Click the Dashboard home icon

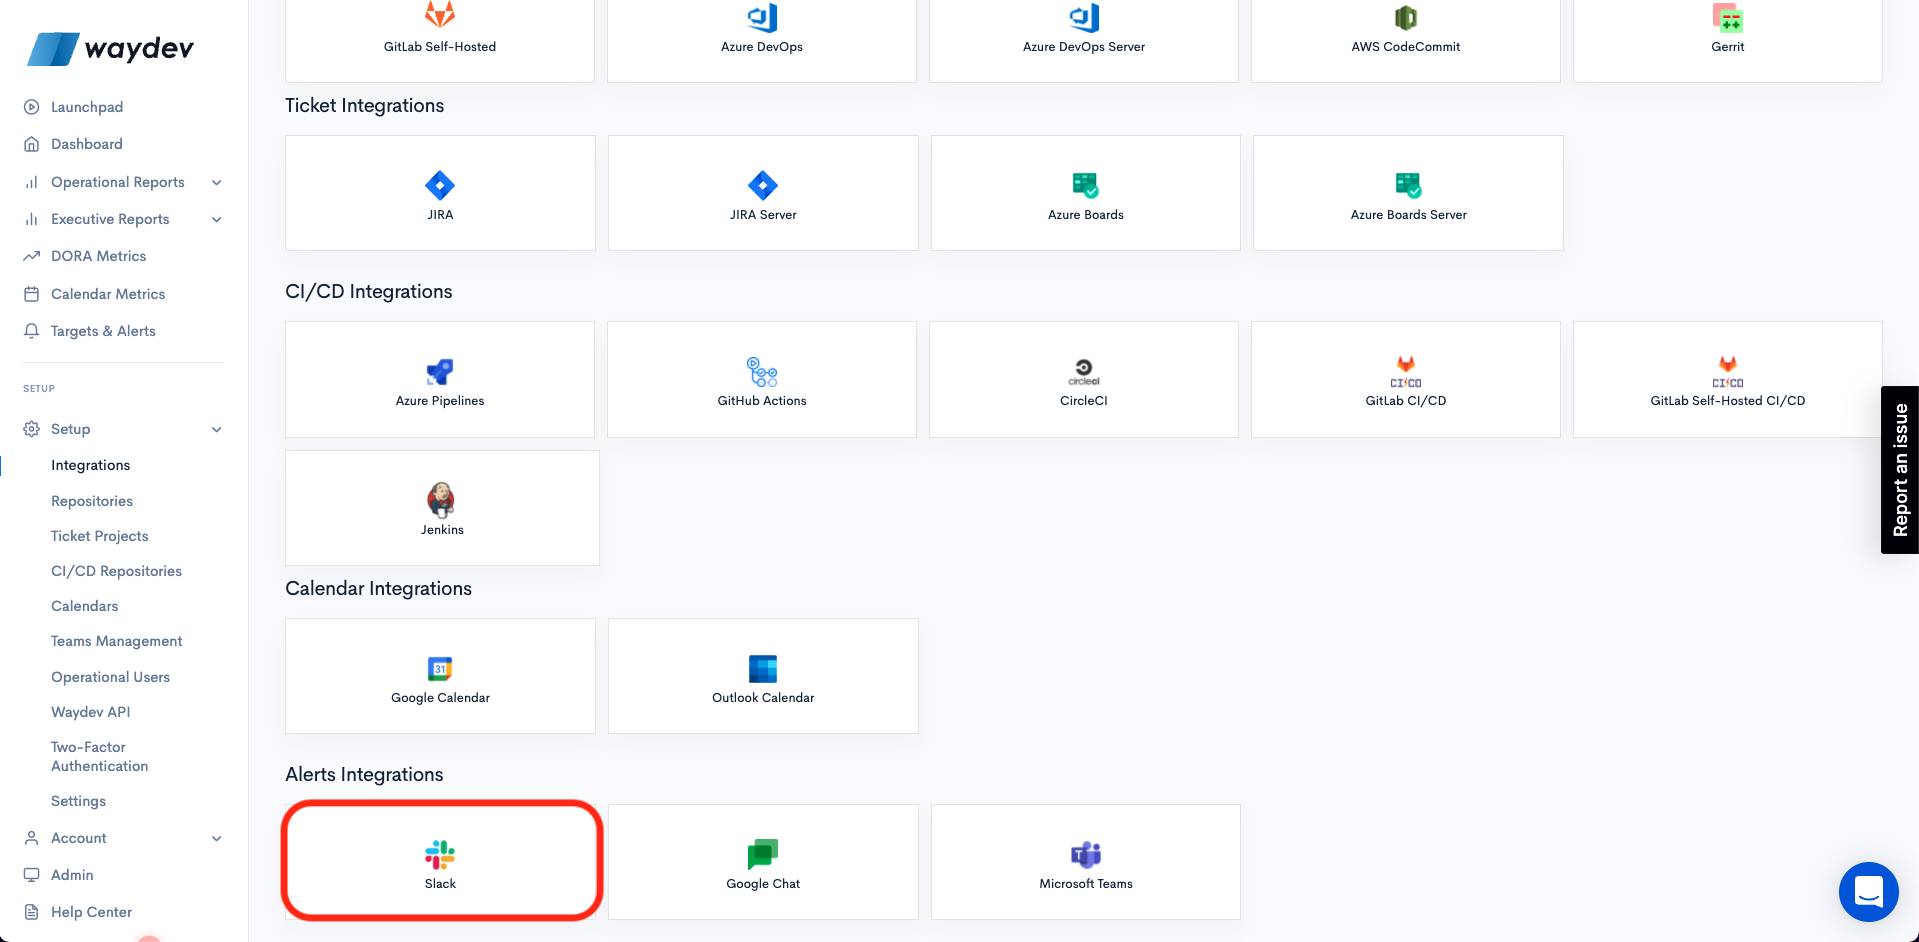pyautogui.click(x=32, y=144)
